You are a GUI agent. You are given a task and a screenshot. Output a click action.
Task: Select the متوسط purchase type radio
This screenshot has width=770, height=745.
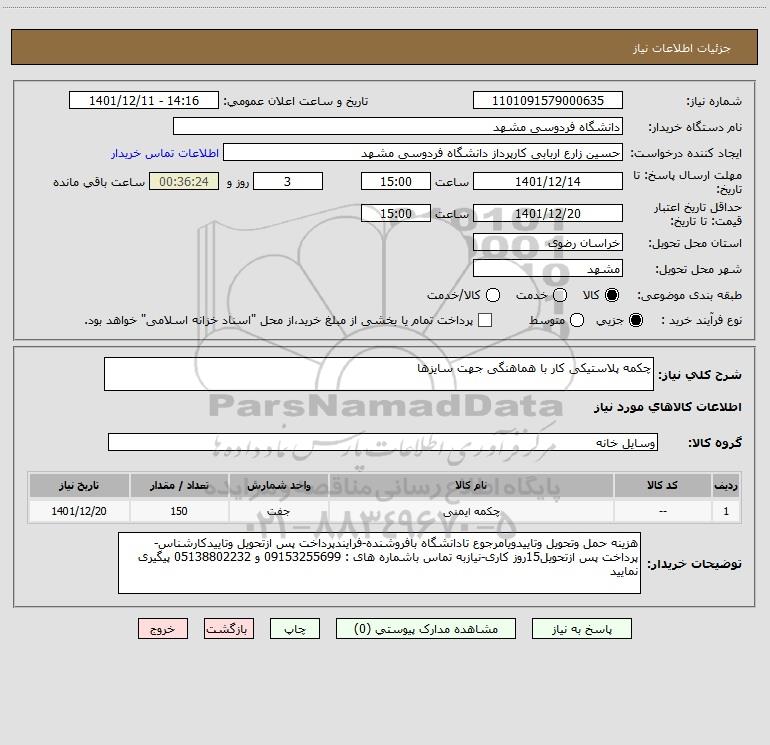click(x=577, y=320)
